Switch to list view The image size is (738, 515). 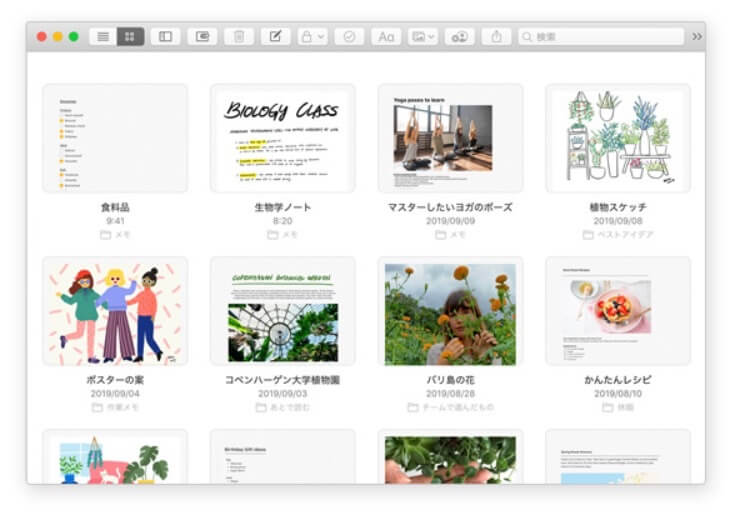(x=103, y=36)
